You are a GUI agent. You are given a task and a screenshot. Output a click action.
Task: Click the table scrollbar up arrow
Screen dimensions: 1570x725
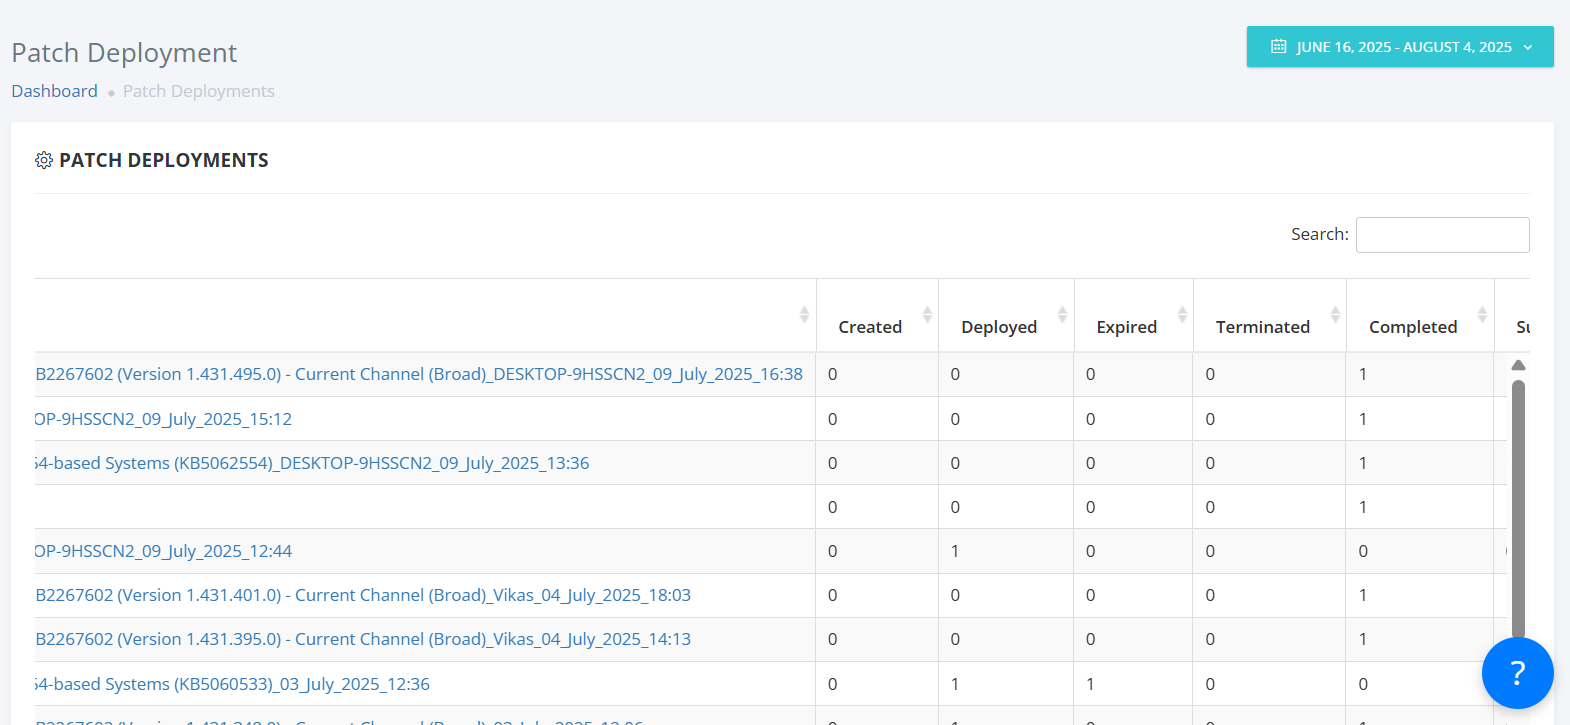(1518, 365)
